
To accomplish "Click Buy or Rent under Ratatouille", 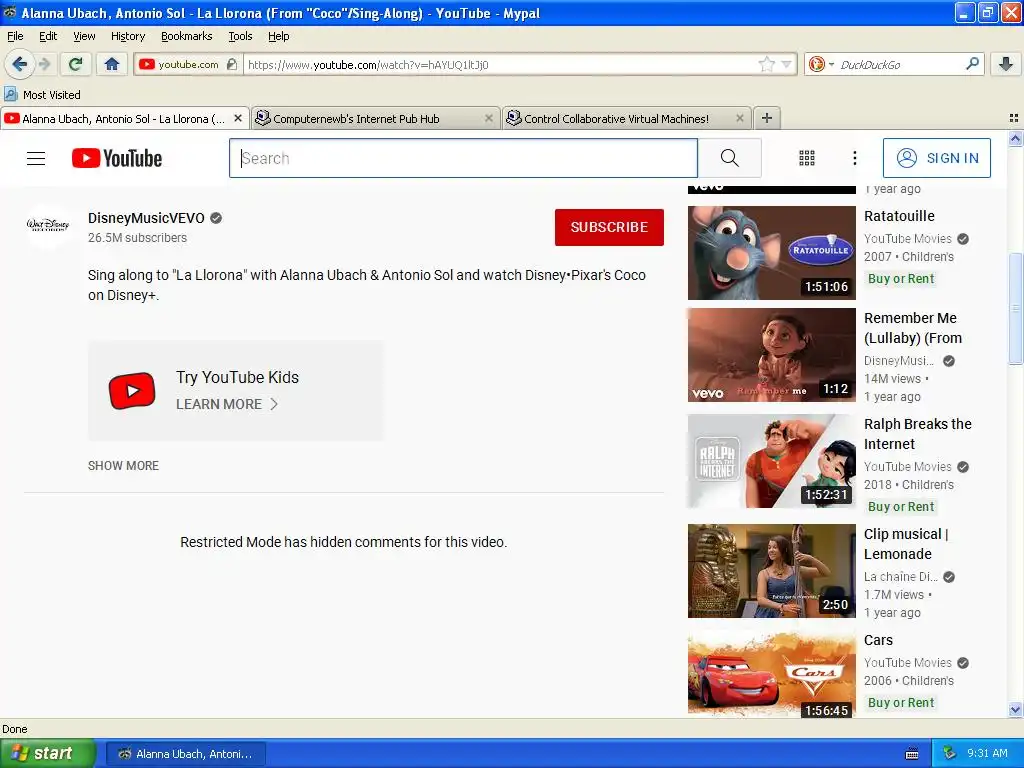I will pyautogui.click(x=901, y=279).
